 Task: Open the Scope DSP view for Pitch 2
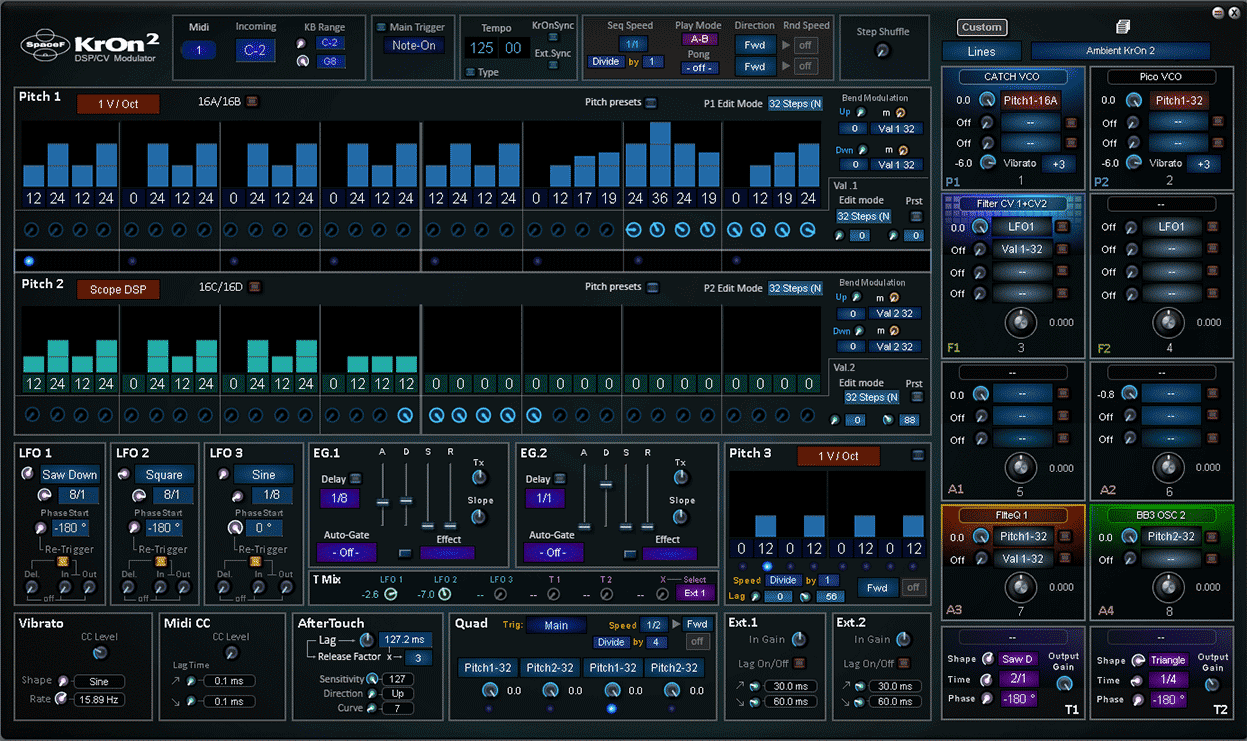(118, 289)
